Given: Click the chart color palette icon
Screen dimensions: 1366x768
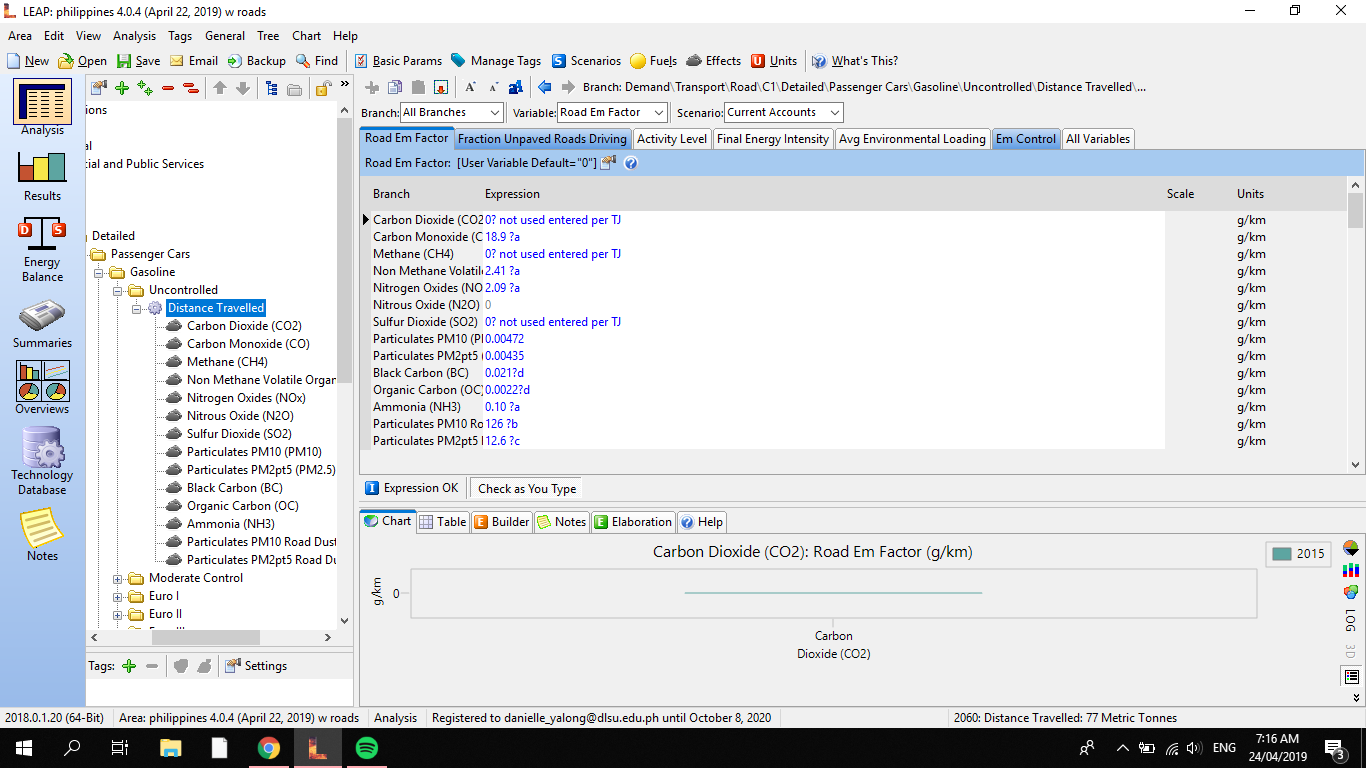Looking at the screenshot, I should (x=1351, y=592).
